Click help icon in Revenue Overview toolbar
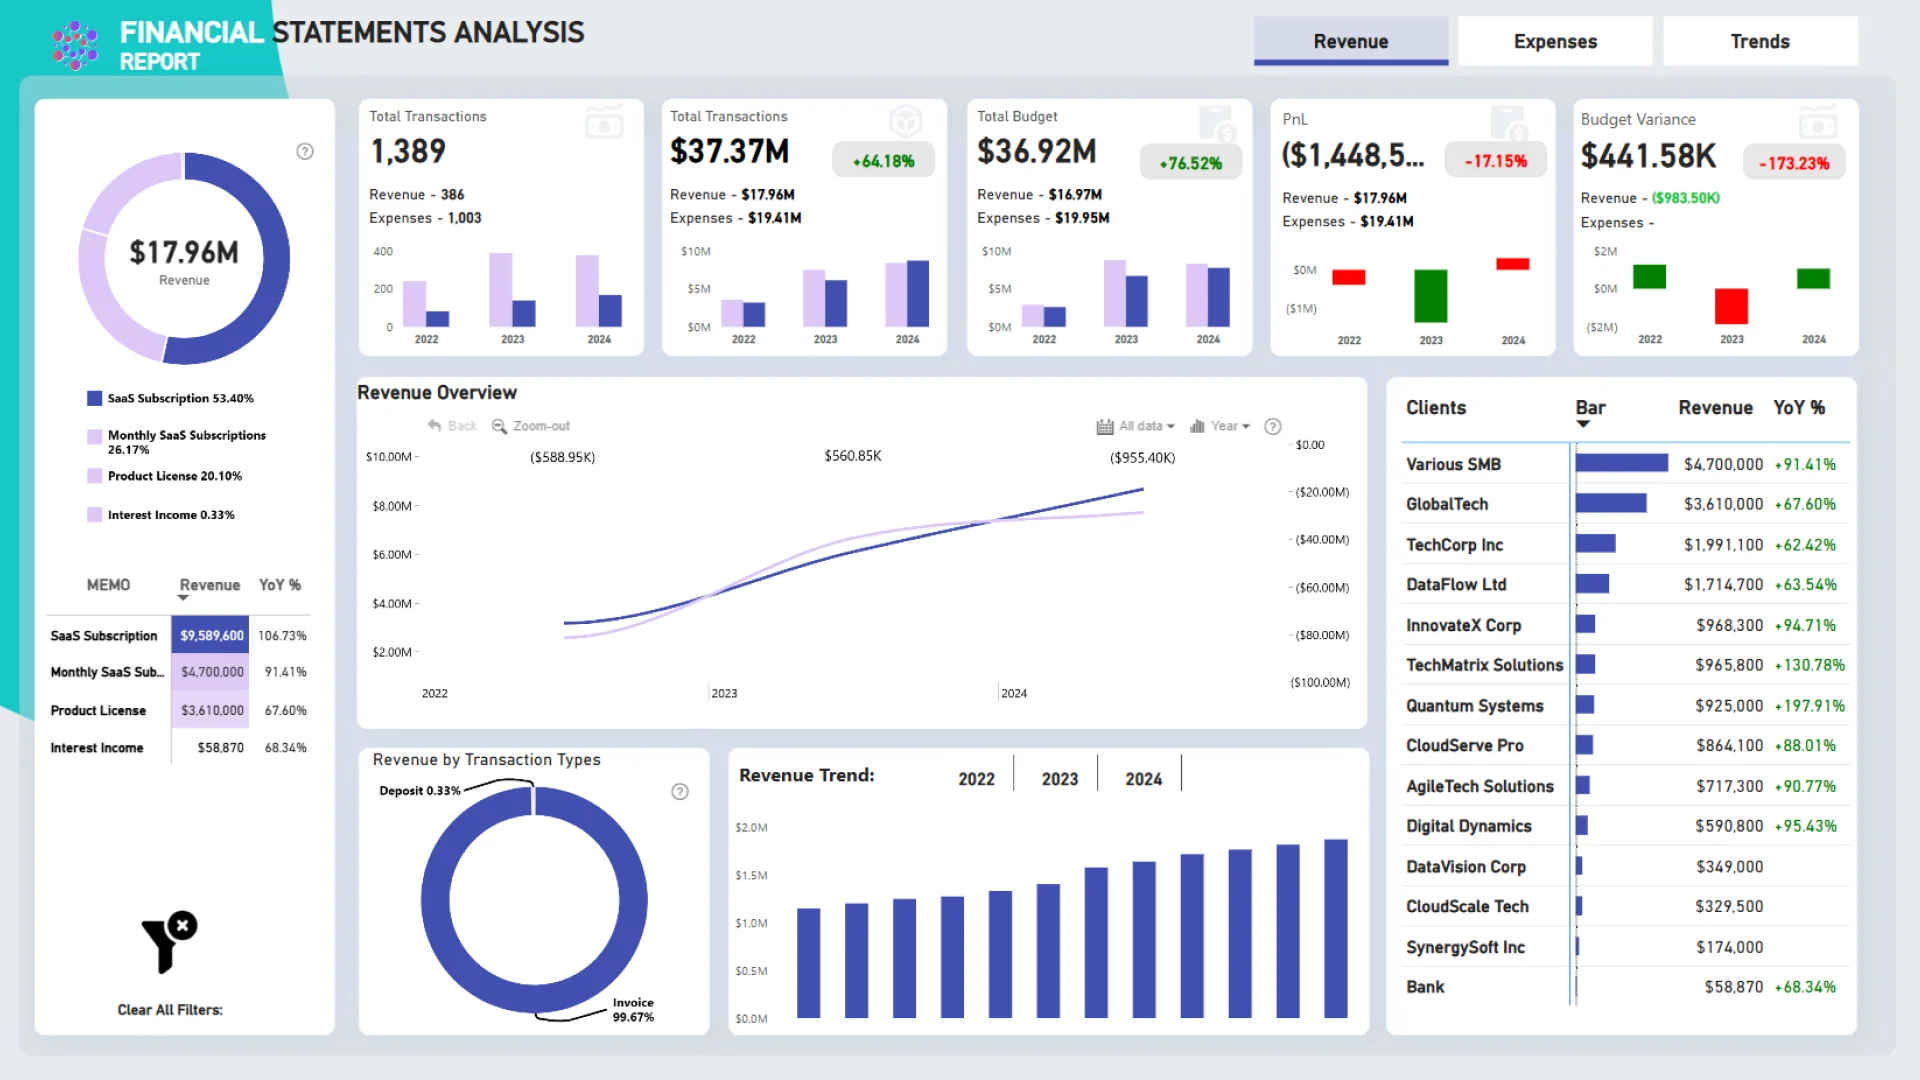The height and width of the screenshot is (1080, 1920). point(1272,427)
